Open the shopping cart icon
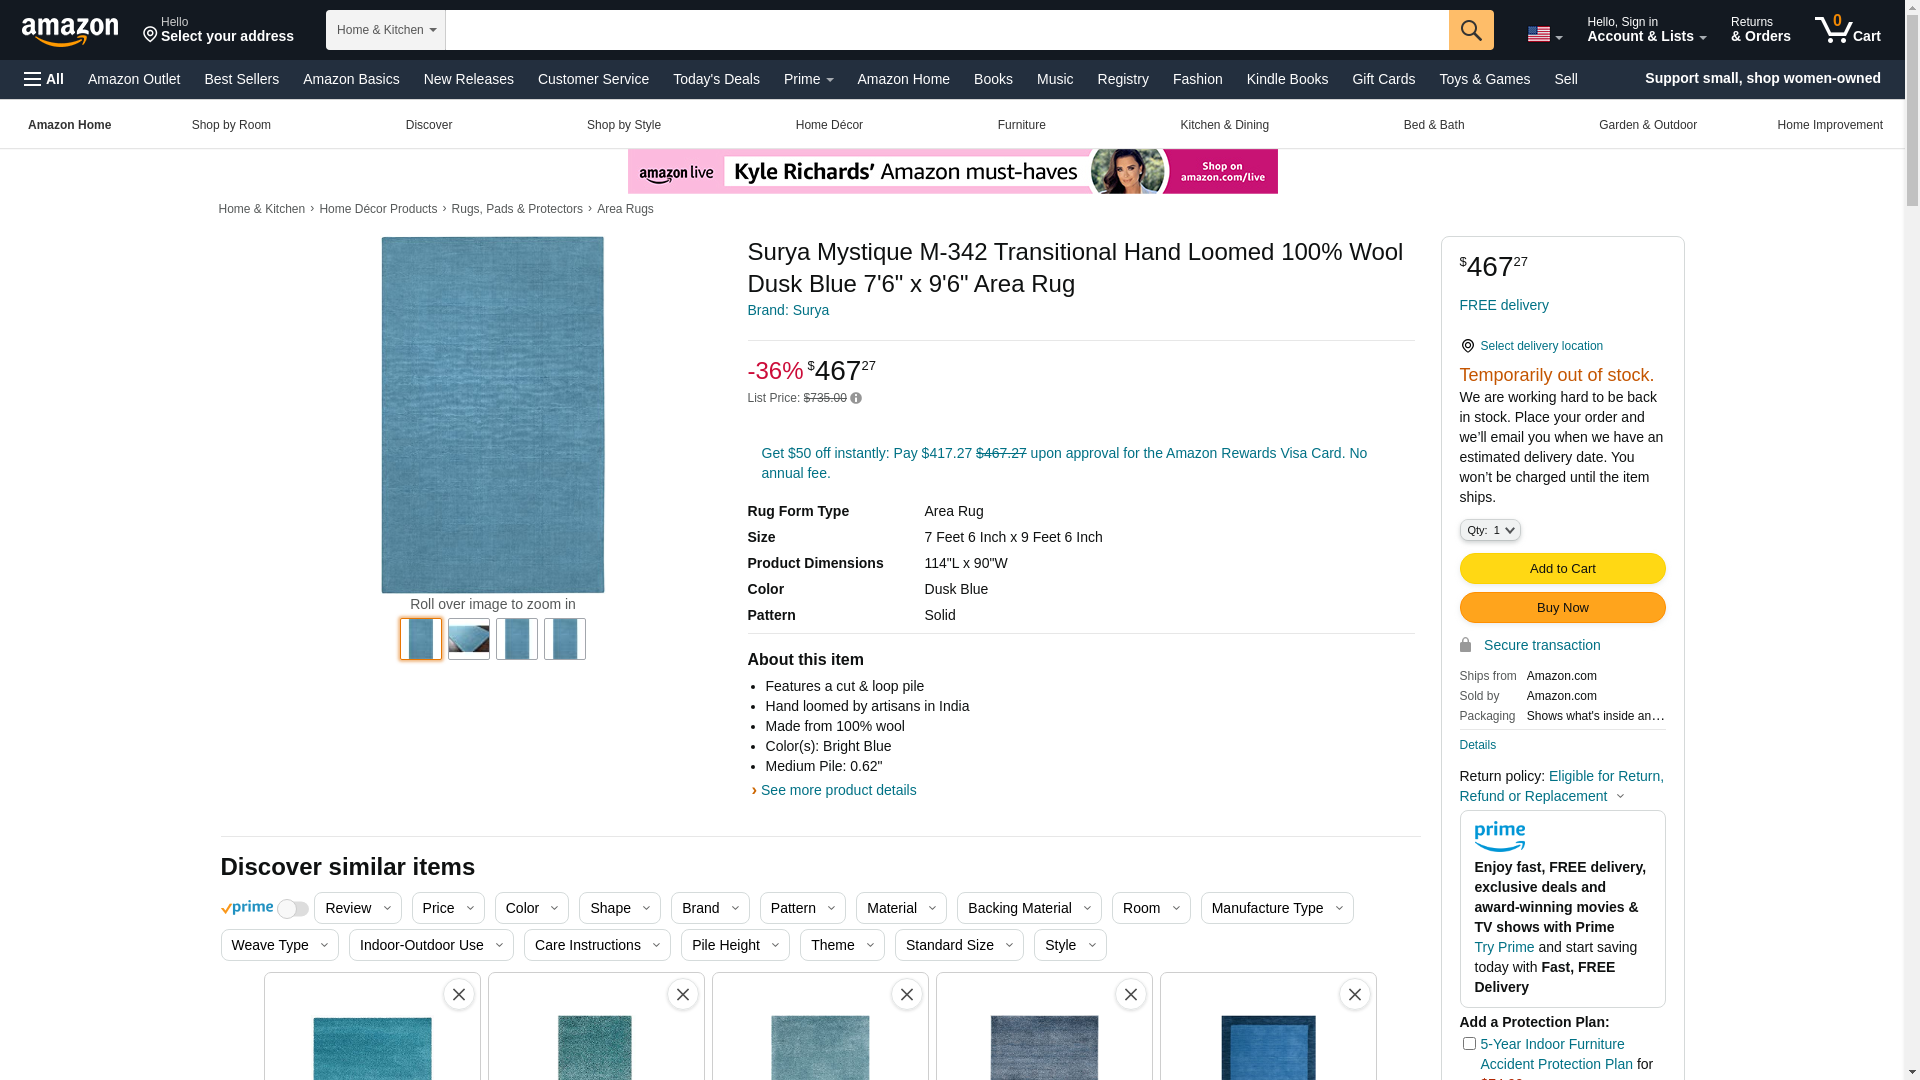1920x1080 pixels. (1846, 30)
